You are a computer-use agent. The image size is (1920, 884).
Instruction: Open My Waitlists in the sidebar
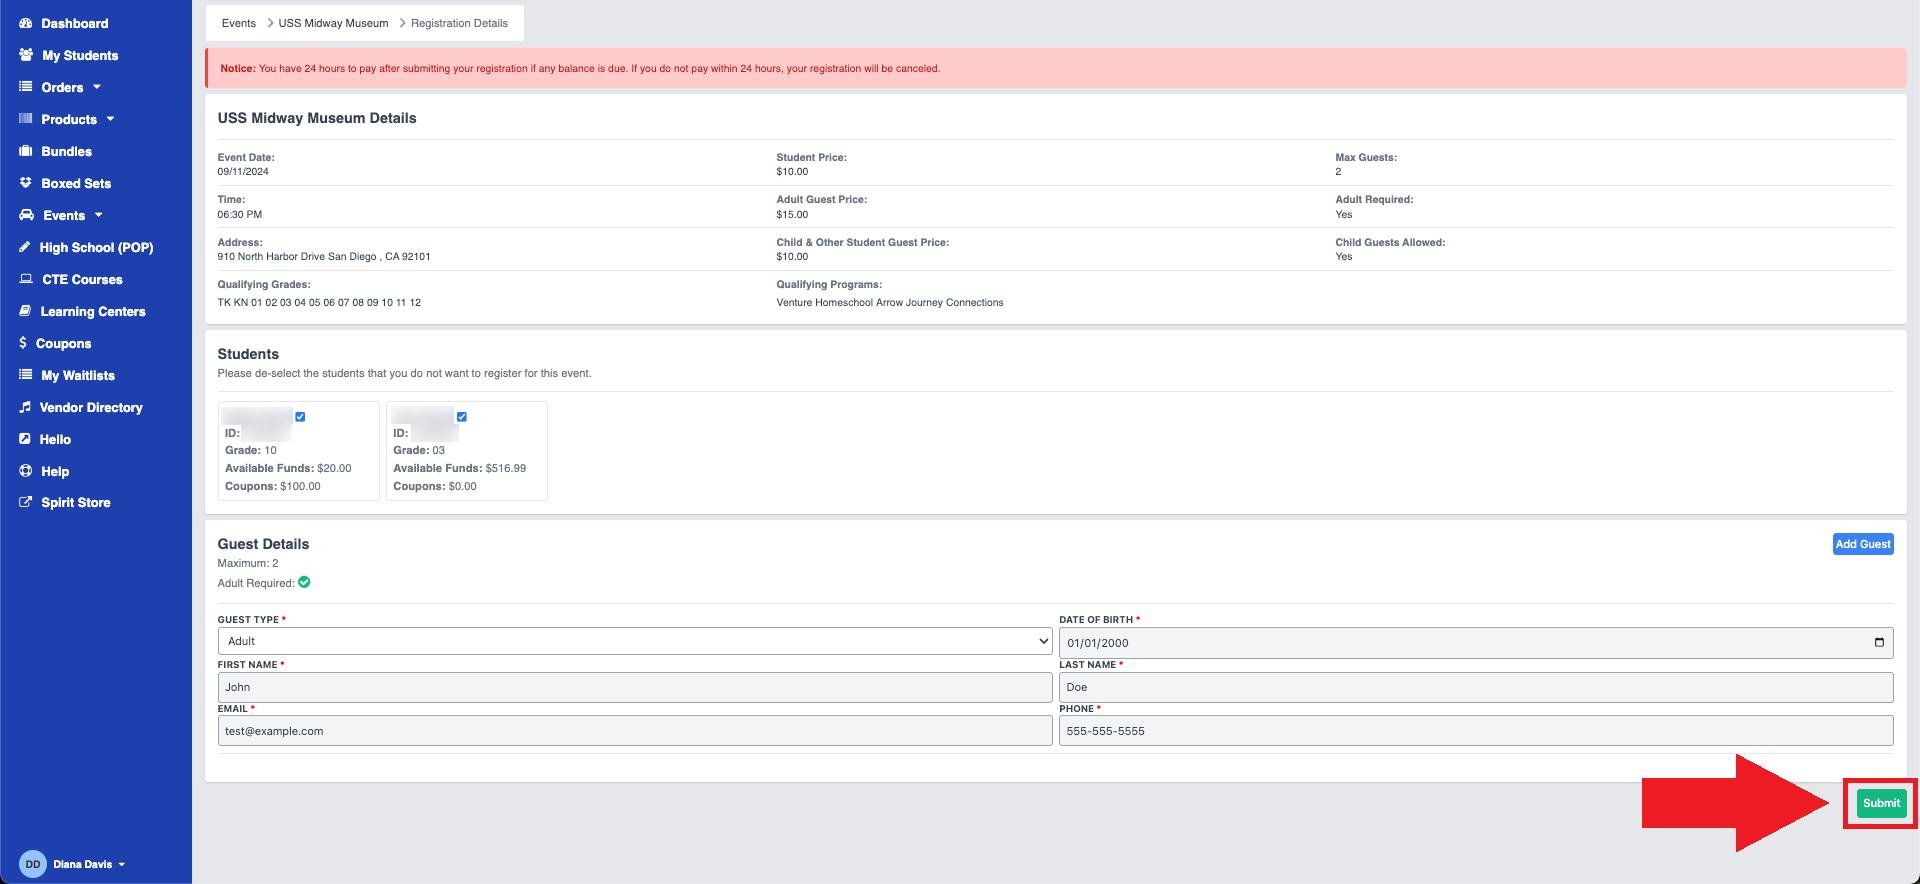pos(78,375)
